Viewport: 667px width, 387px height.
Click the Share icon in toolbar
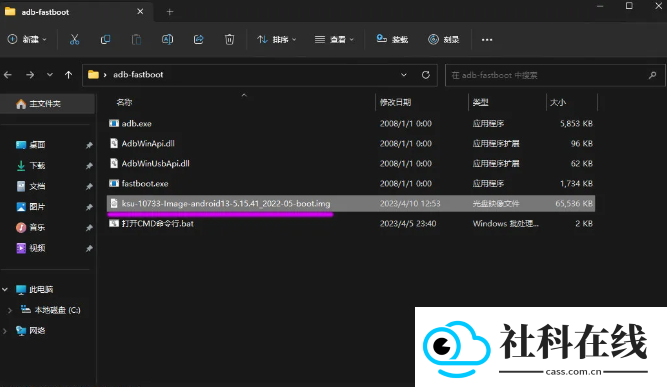pos(198,40)
